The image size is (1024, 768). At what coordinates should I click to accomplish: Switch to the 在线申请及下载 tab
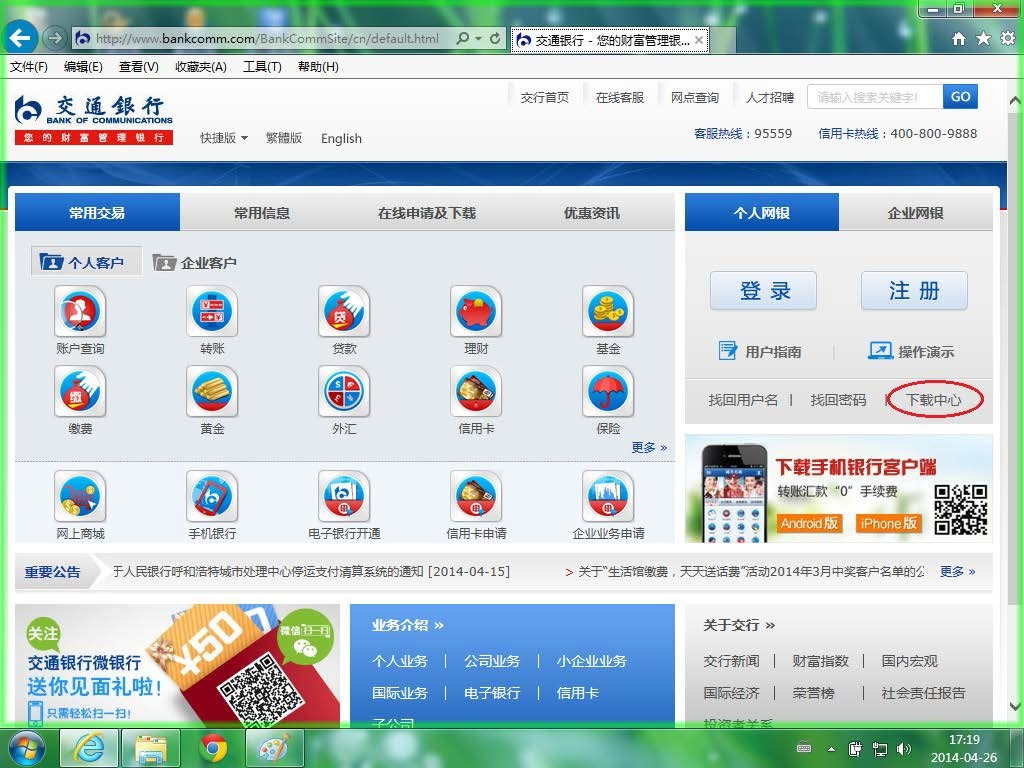coord(427,213)
